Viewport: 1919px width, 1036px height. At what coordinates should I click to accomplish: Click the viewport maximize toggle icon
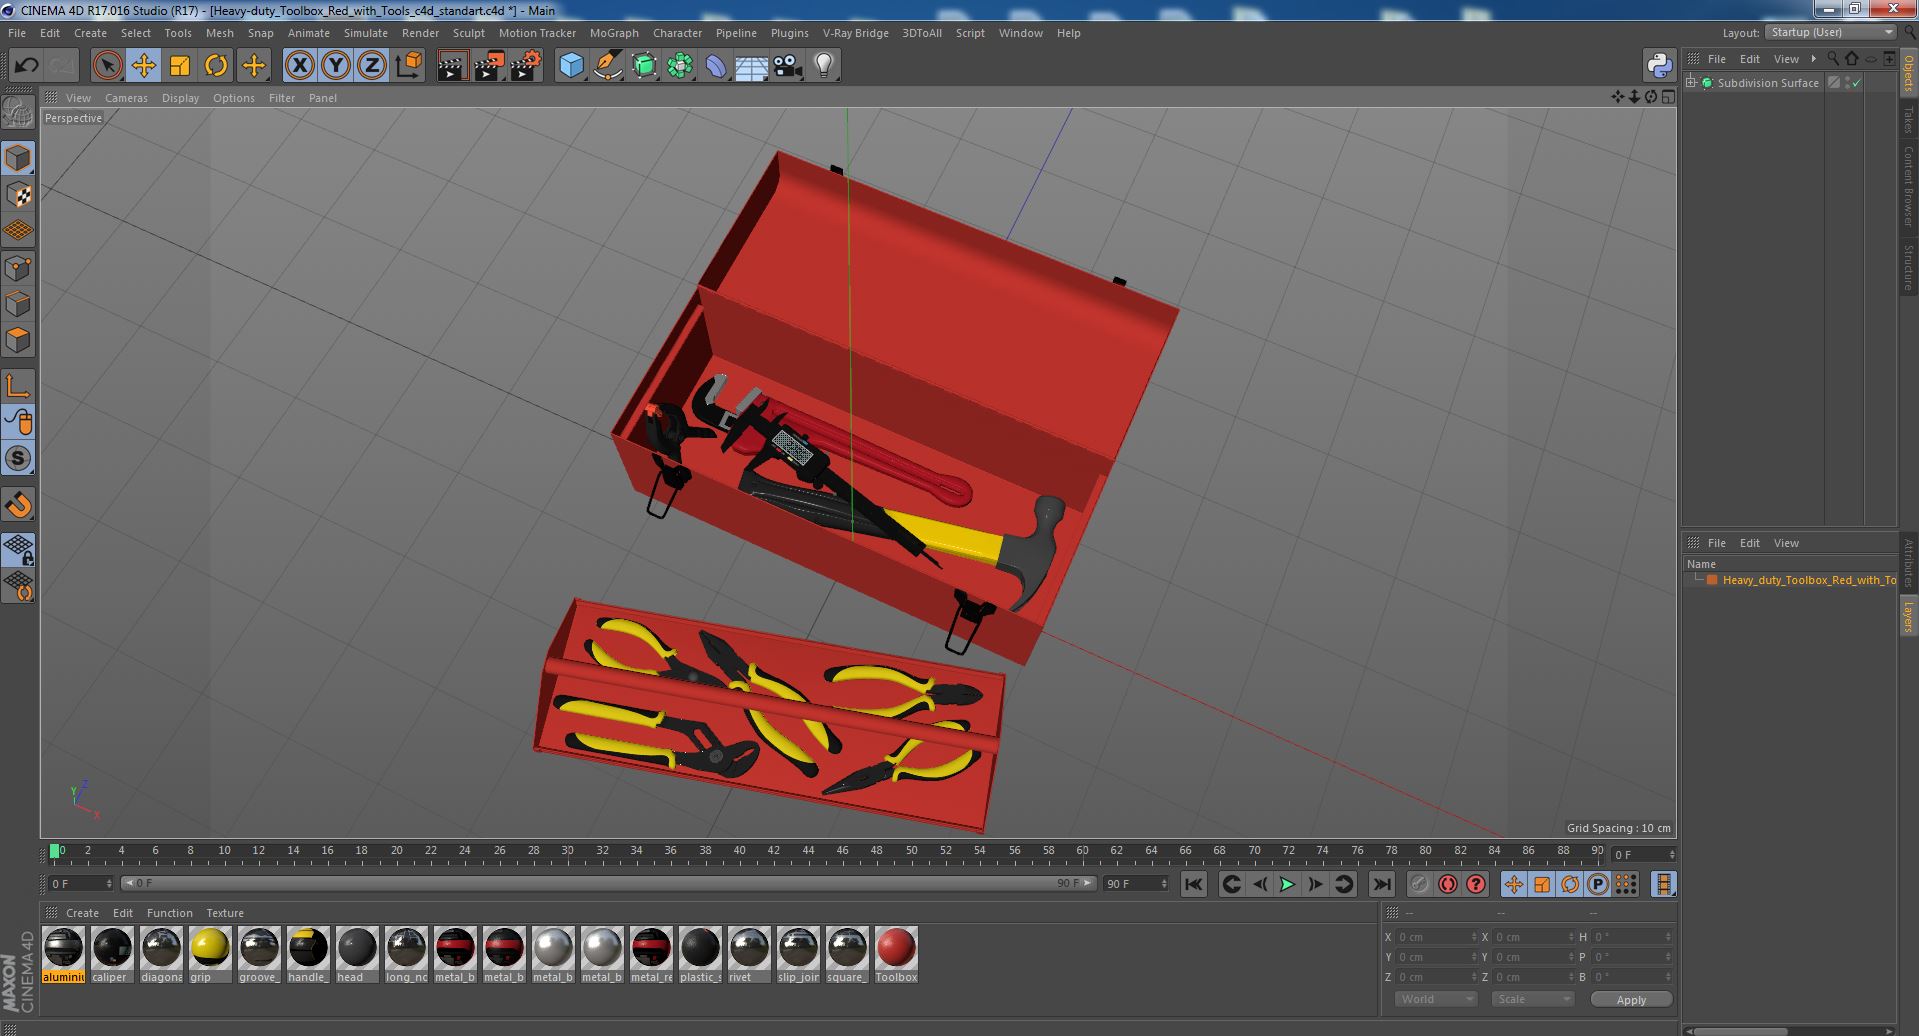pyautogui.click(x=1667, y=97)
